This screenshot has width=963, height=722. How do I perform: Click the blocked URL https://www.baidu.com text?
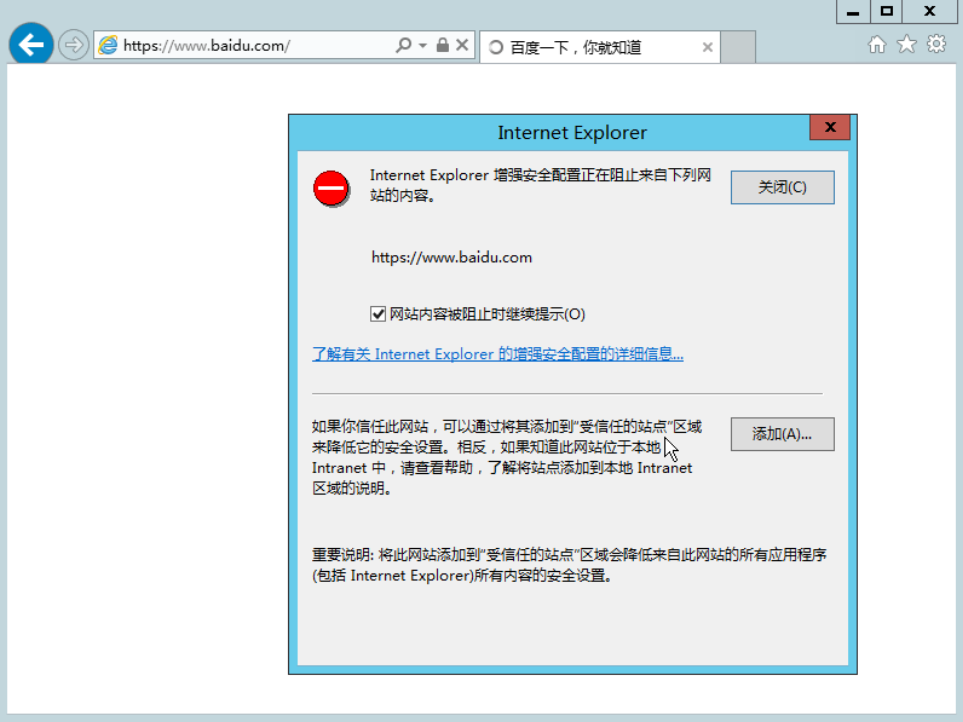click(x=451, y=257)
